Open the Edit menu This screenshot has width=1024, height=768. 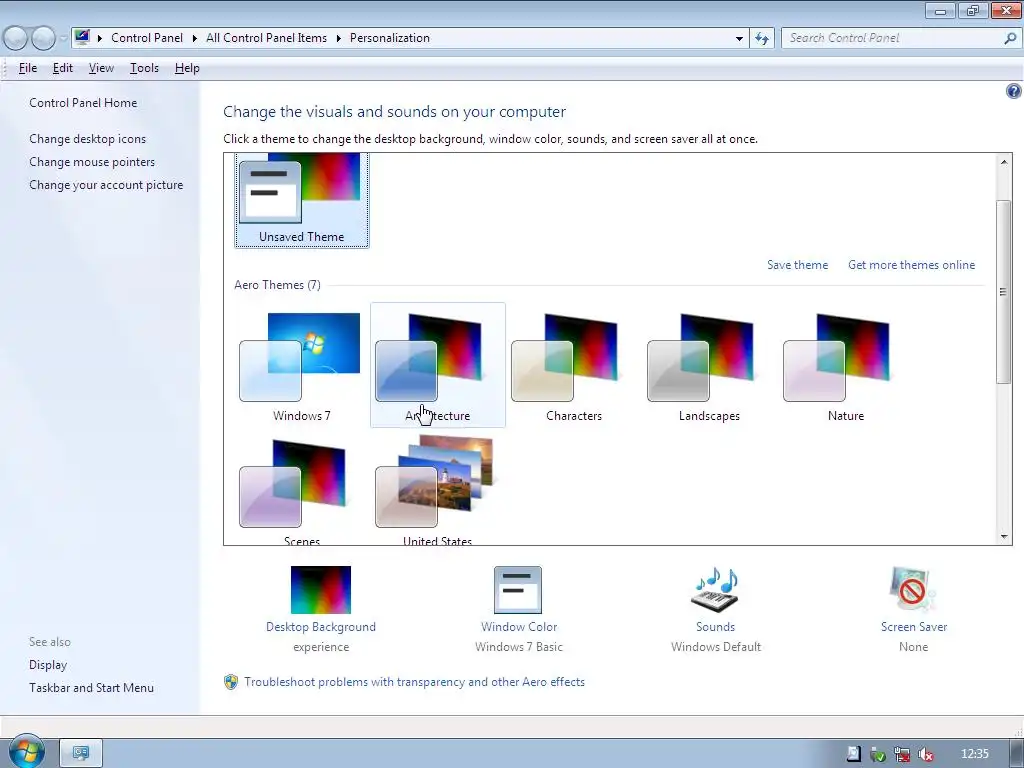63,68
